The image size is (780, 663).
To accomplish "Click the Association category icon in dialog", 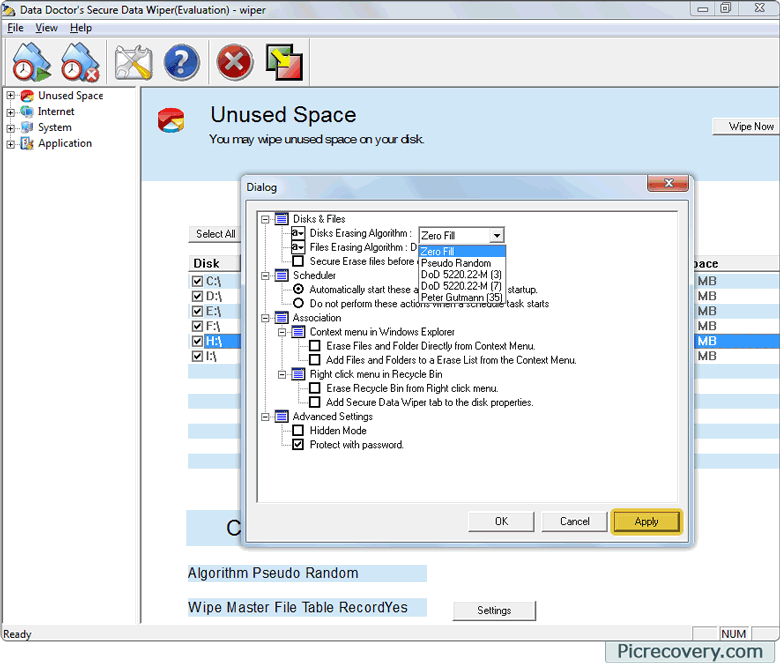I will [x=282, y=317].
